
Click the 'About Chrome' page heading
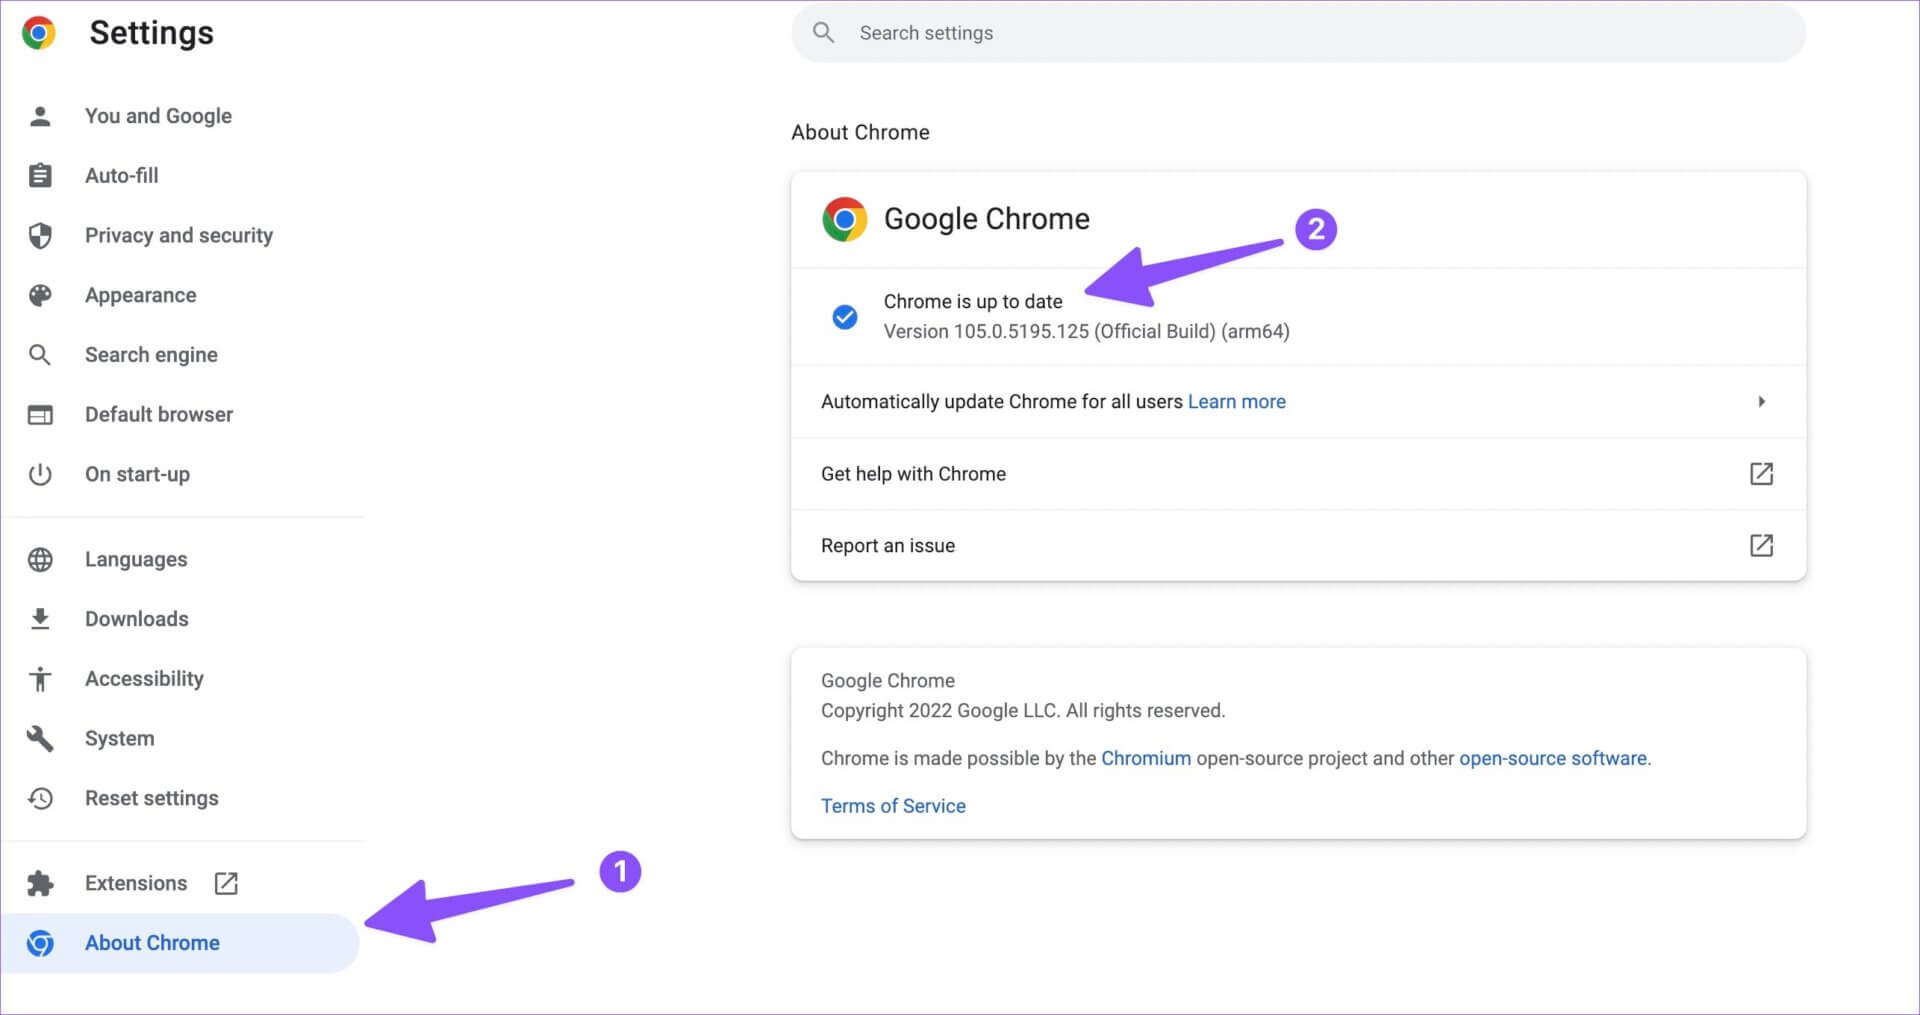click(x=860, y=132)
